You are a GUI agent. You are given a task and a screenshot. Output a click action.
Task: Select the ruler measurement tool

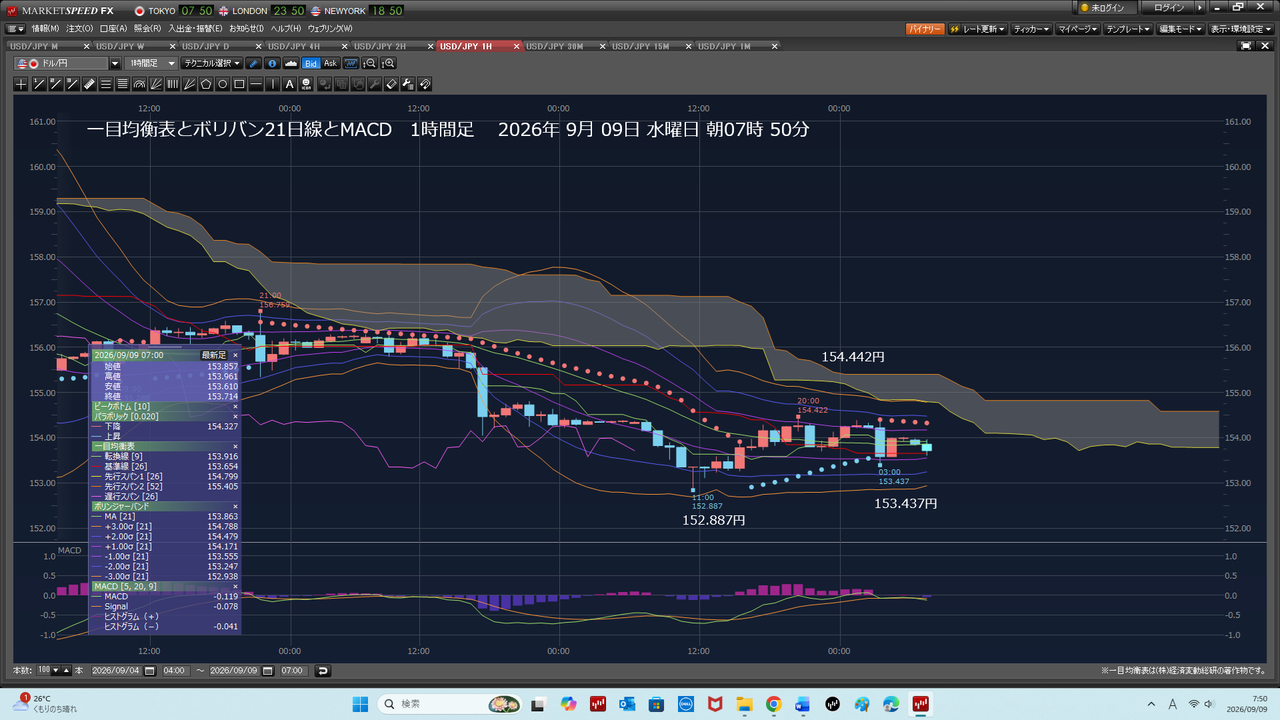[x=89, y=84]
